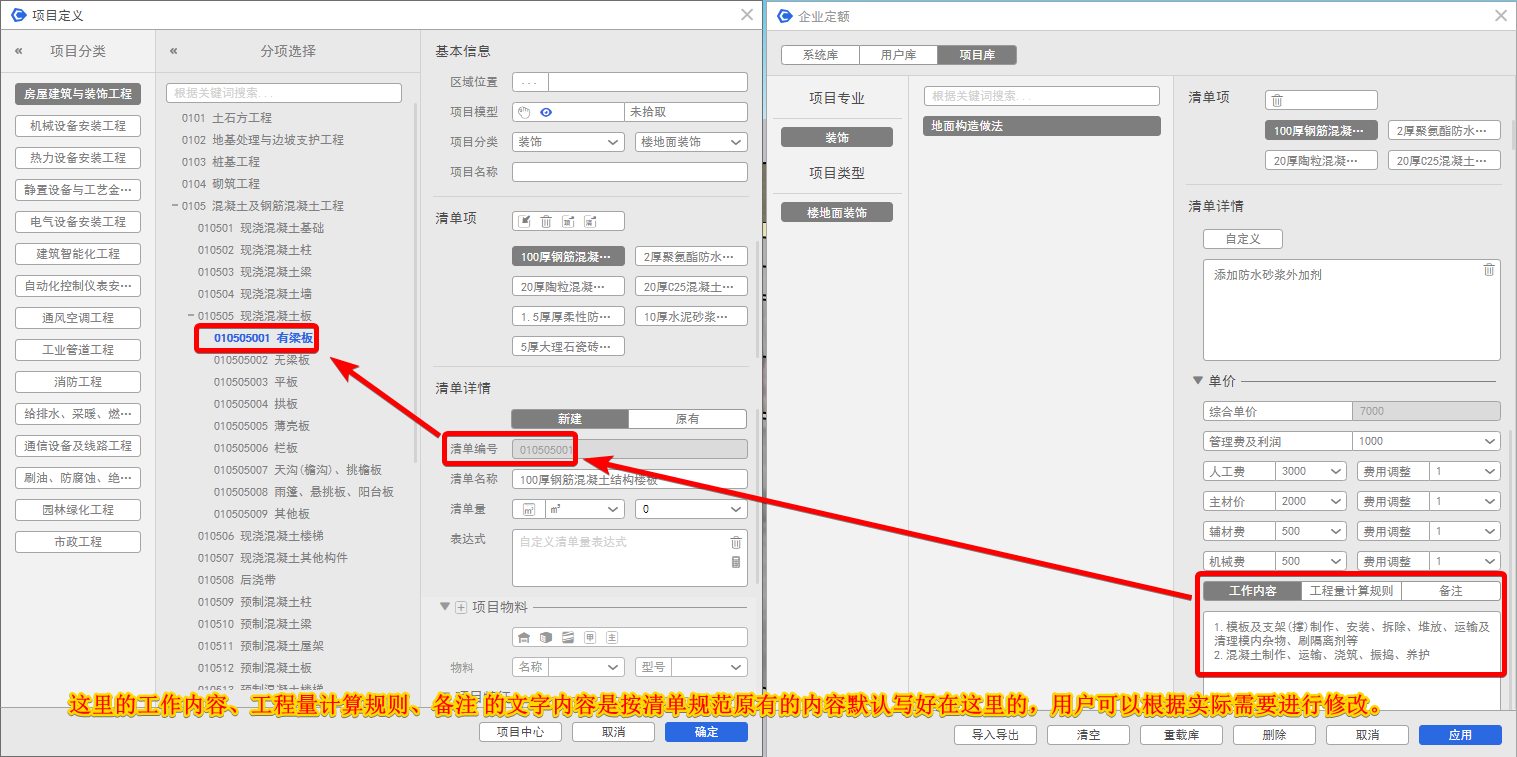1517x757 pixels.
Task: Open the 工作内容 tab
Action: (x=1253, y=591)
